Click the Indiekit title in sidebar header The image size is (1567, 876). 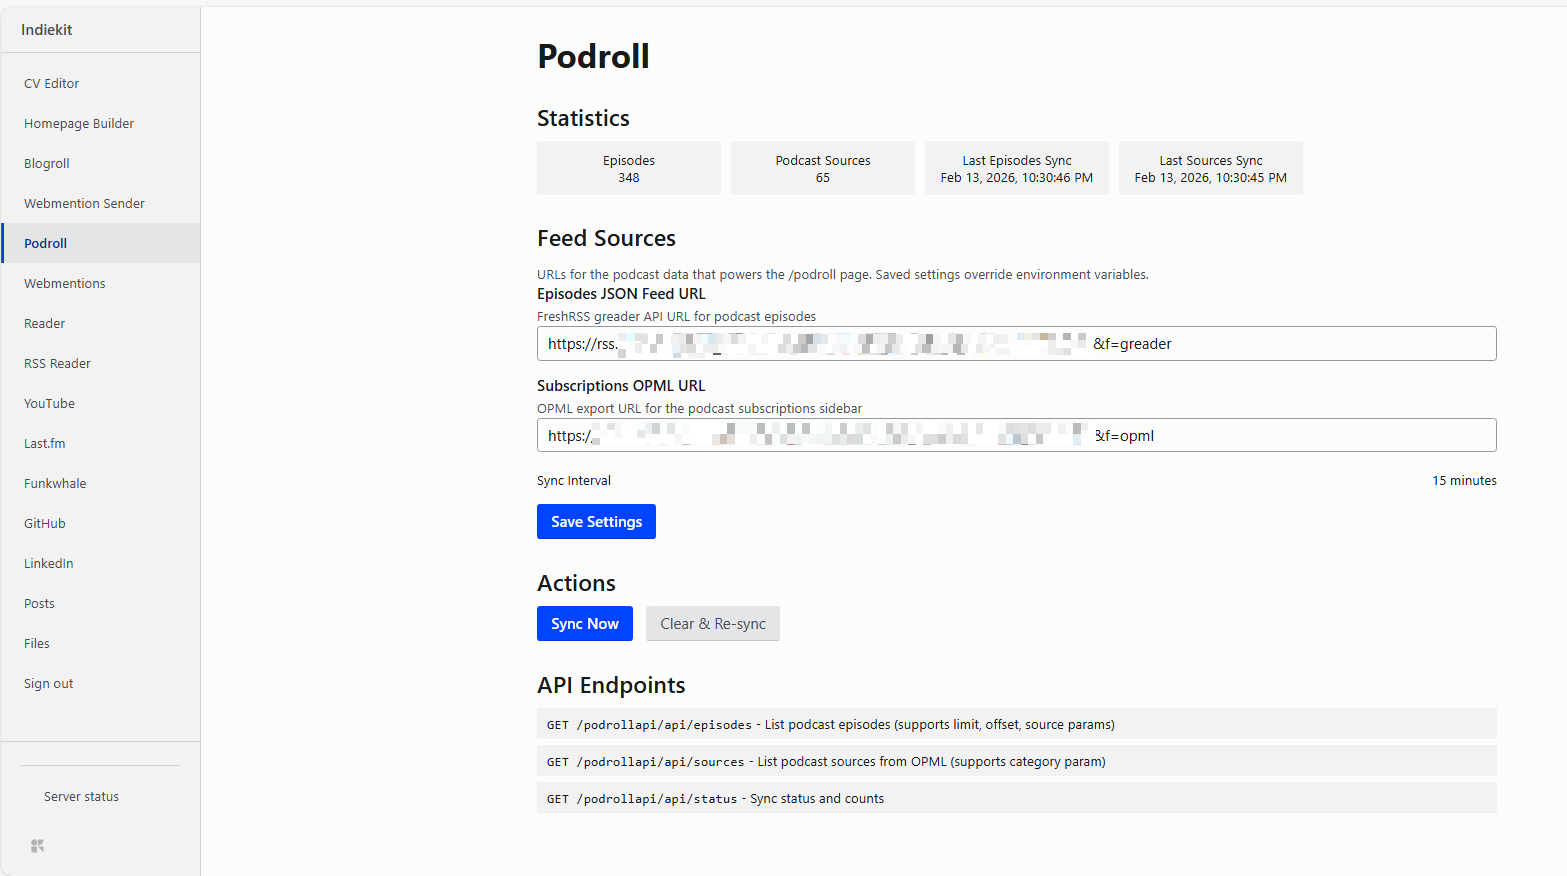[x=47, y=30]
